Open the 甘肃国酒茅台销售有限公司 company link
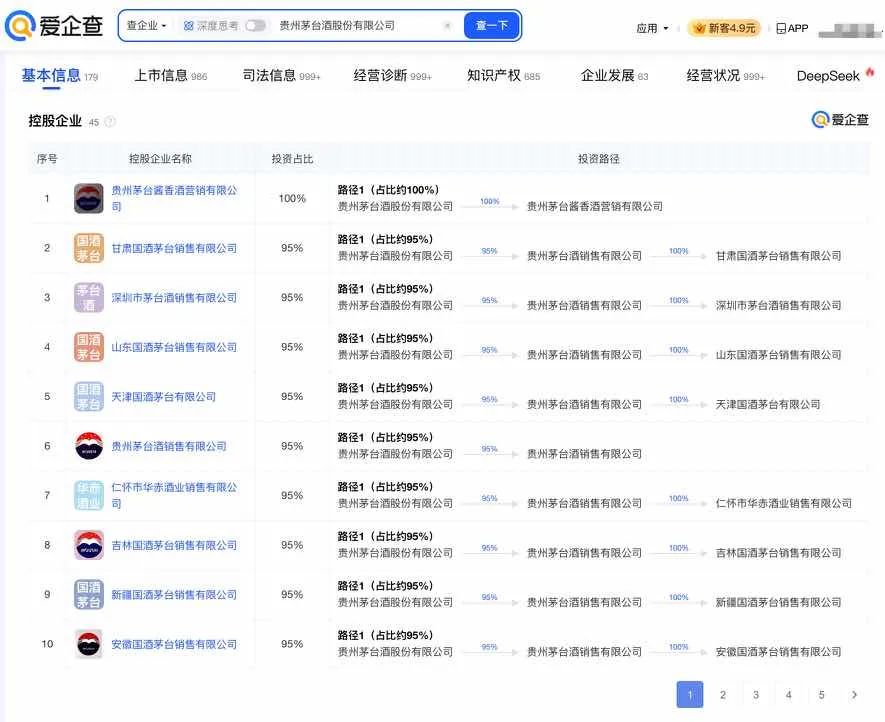The image size is (885, 722). [174, 248]
